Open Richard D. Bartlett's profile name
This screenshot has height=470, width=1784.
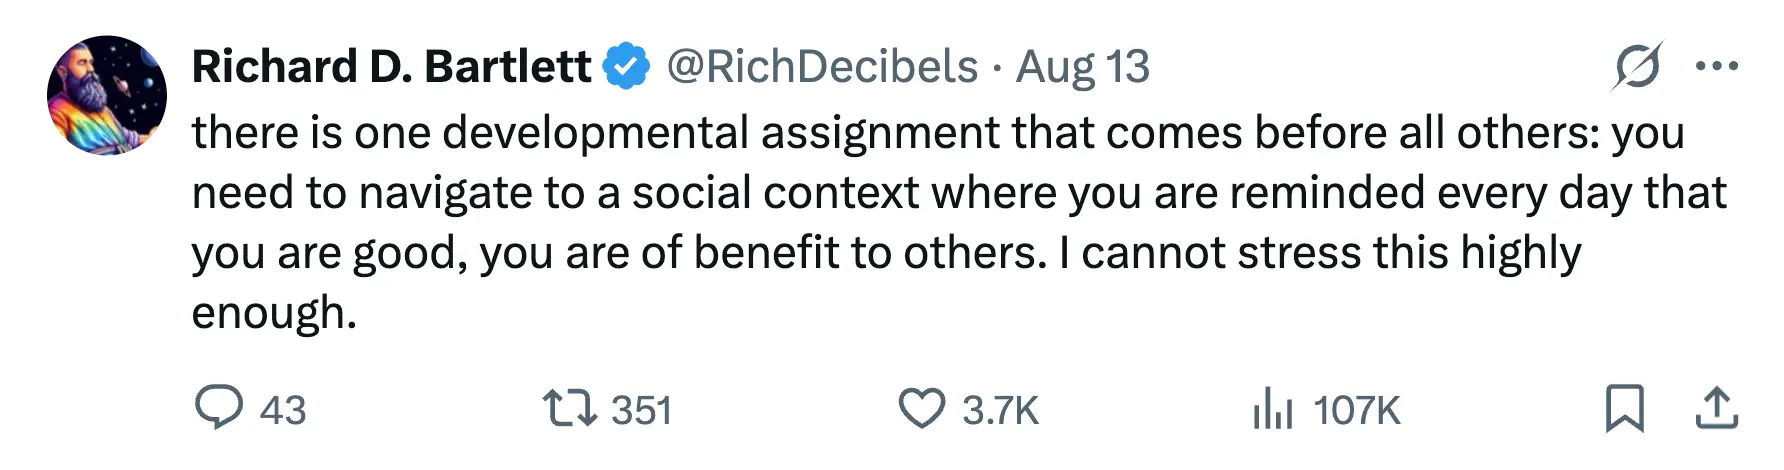(391, 67)
